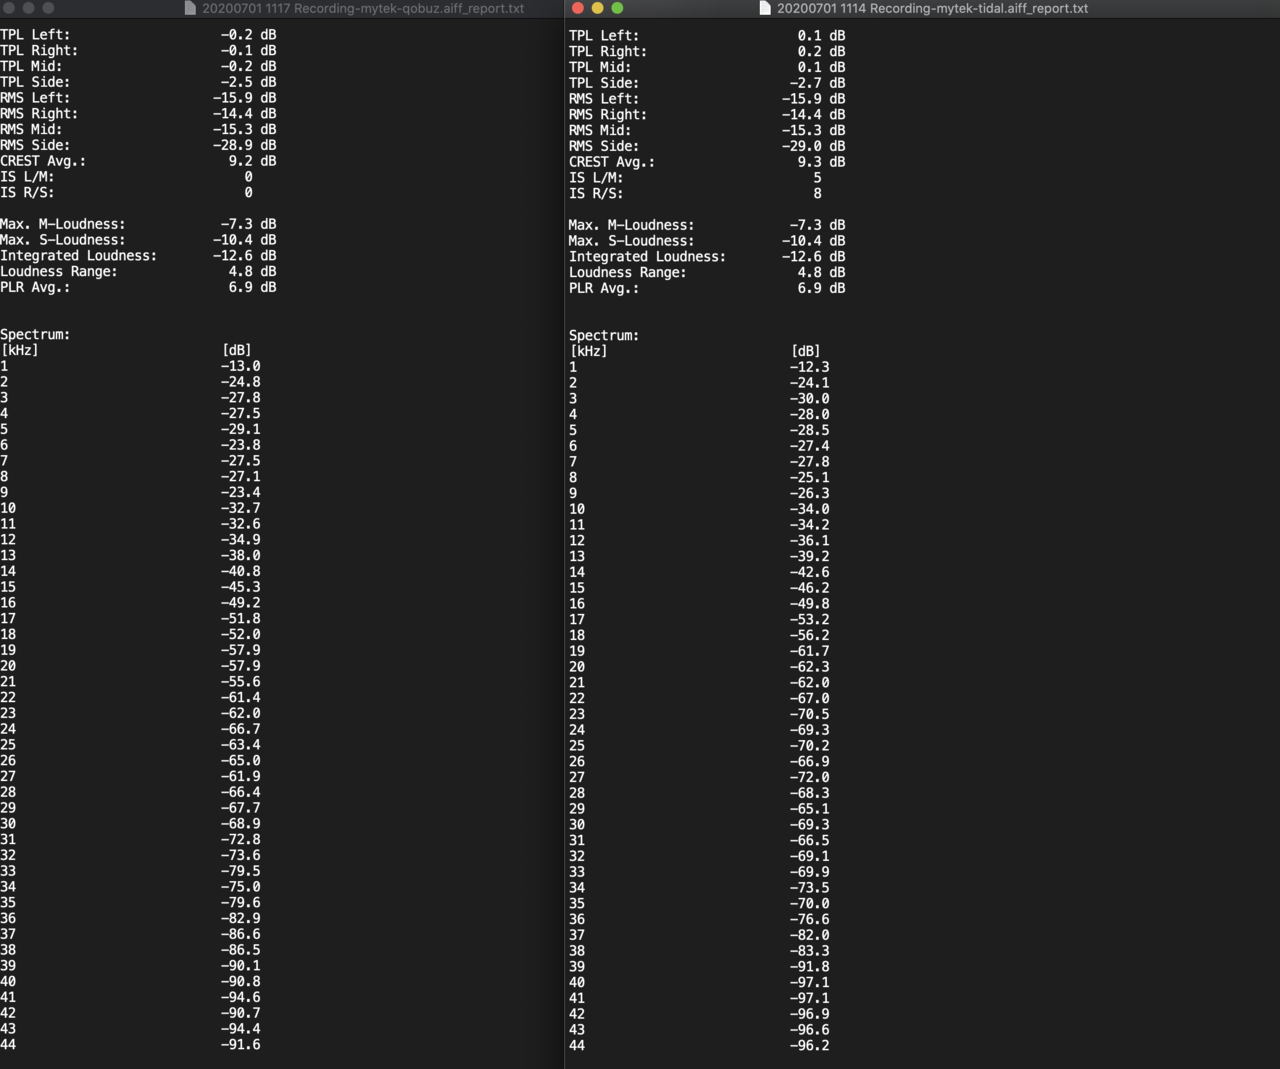1280x1069 pixels.
Task: Click the 'Spectrum:' heading in the tidal report
Action: pyautogui.click(x=604, y=336)
